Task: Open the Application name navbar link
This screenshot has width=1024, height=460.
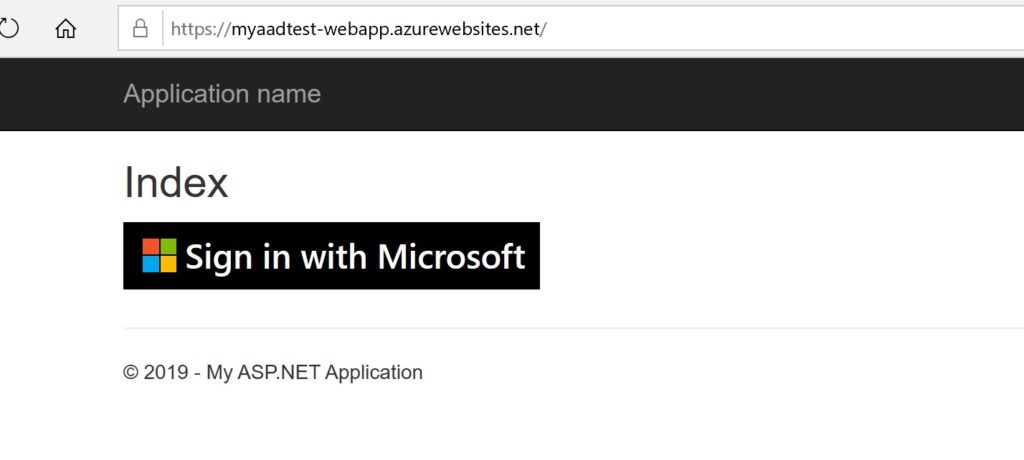Action: 222,94
